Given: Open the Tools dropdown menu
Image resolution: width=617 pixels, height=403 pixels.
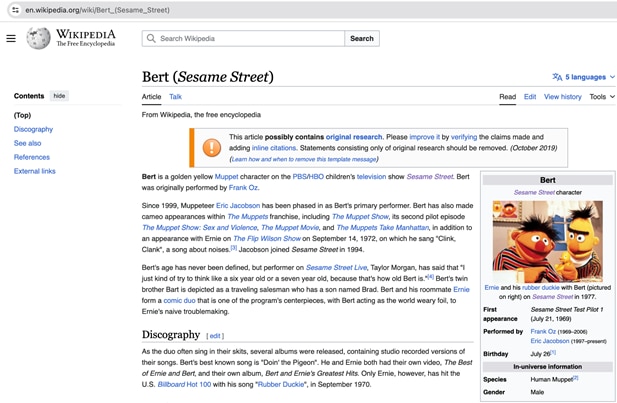Looking at the screenshot, I should click(602, 97).
